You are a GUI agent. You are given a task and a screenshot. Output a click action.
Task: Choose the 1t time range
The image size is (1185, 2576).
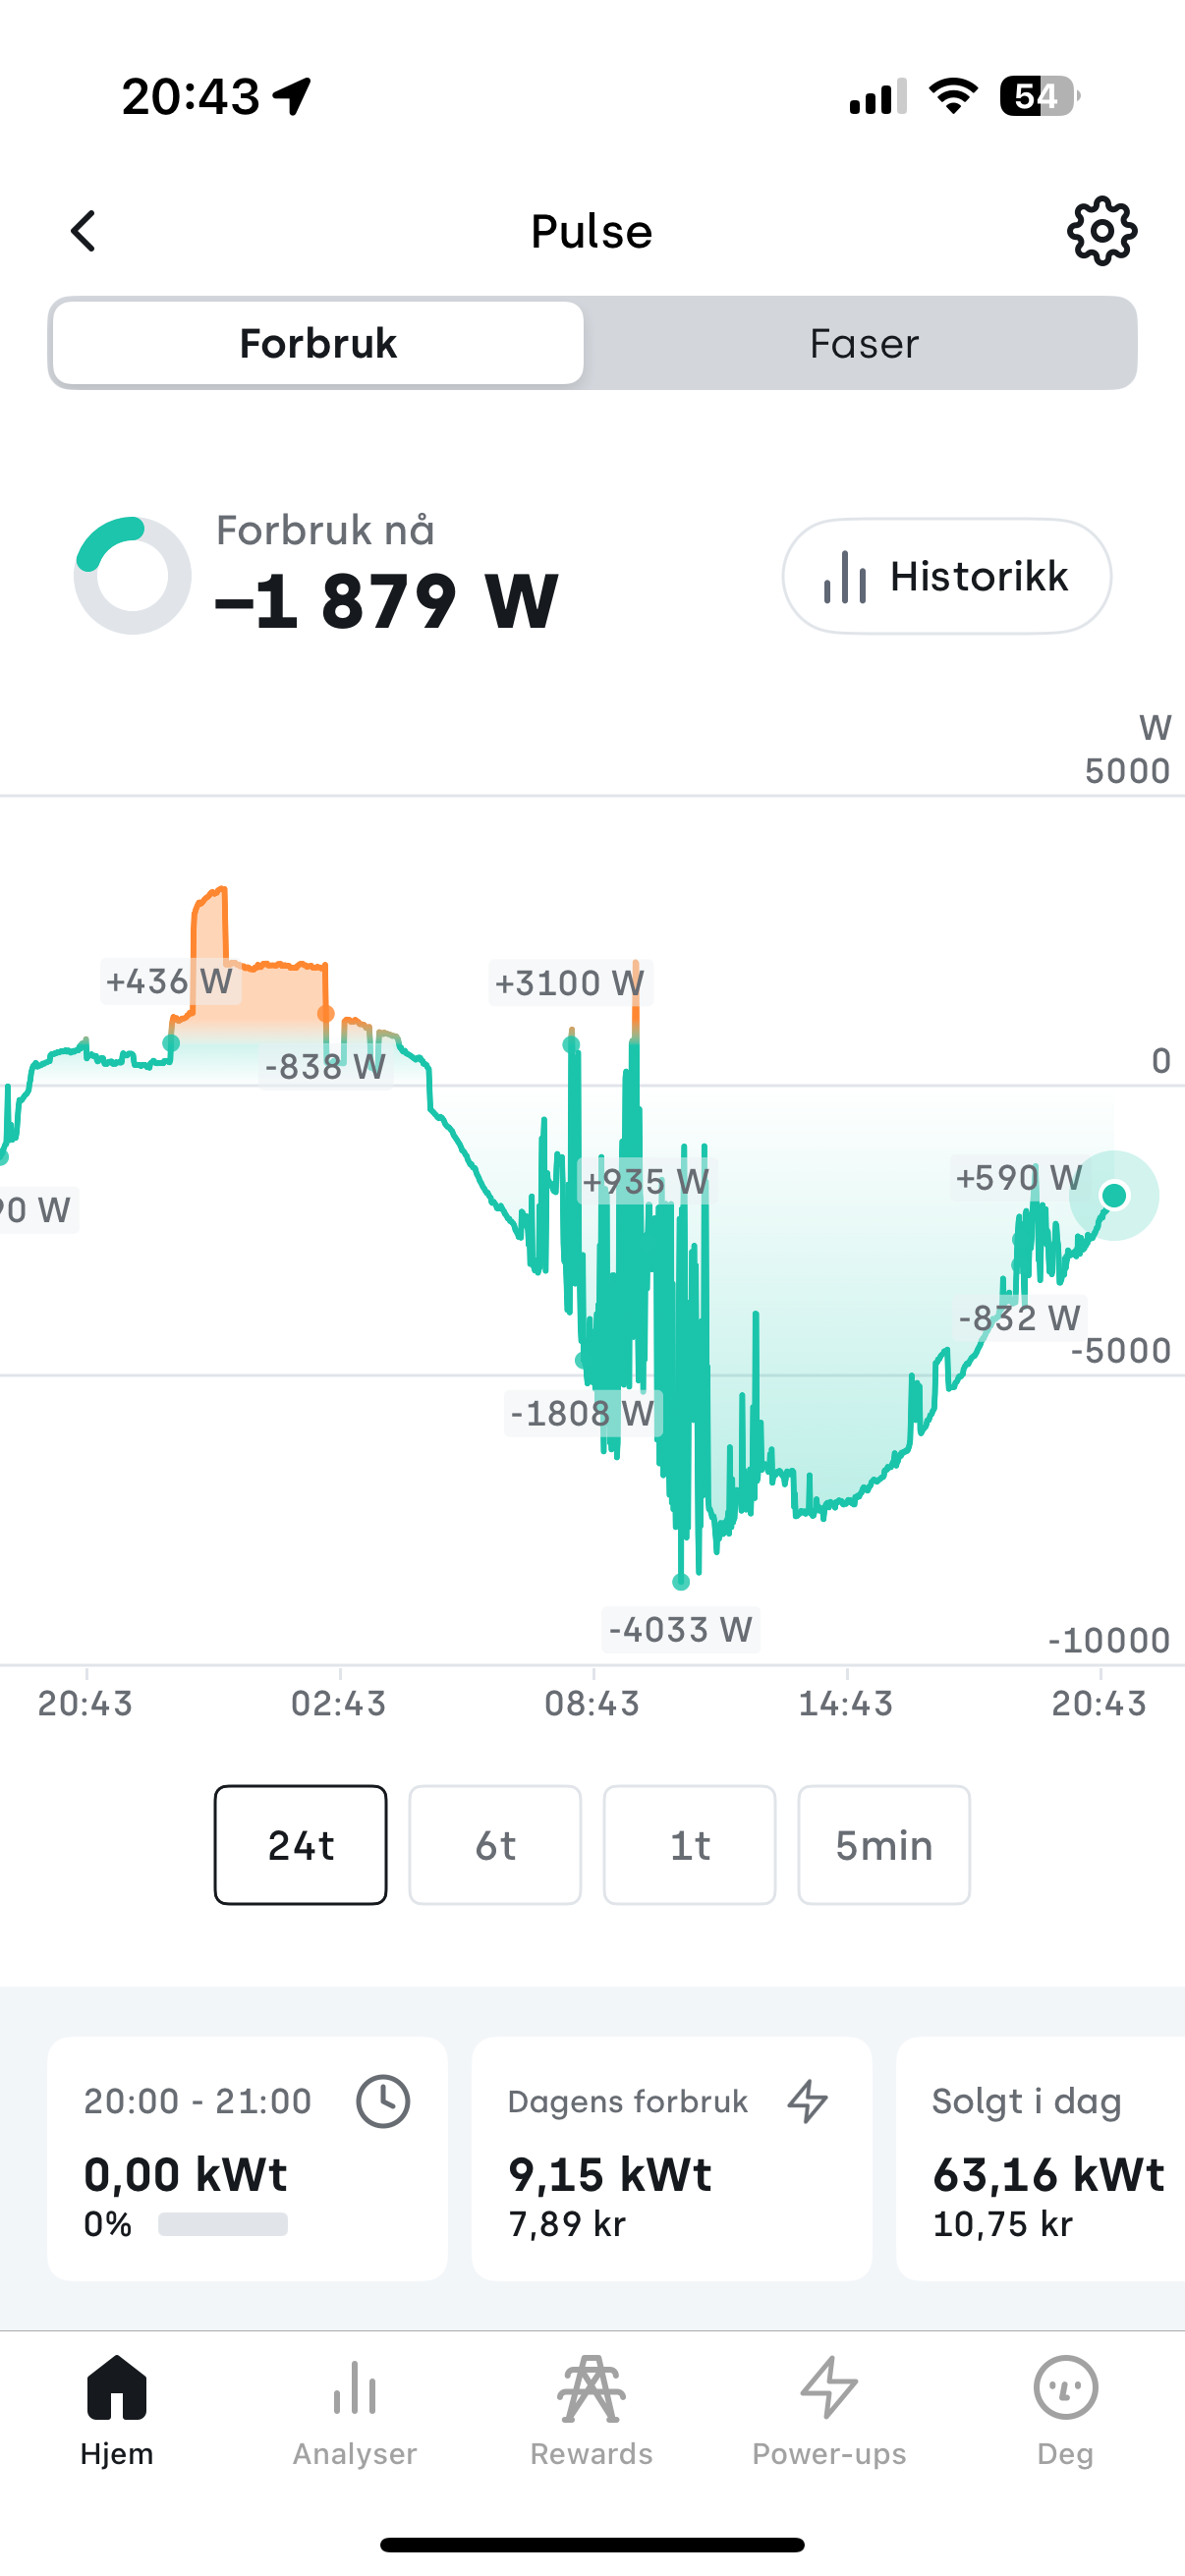pos(689,1845)
